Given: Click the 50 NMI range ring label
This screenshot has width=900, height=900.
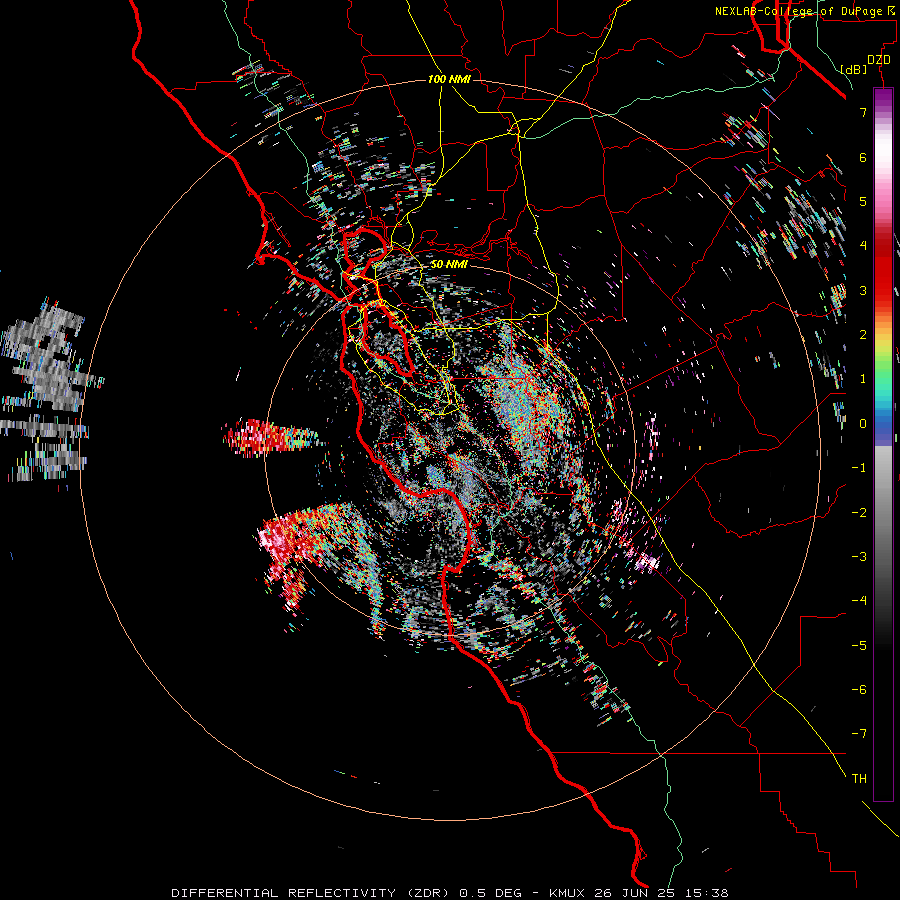Looking at the screenshot, I should coord(449,265).
